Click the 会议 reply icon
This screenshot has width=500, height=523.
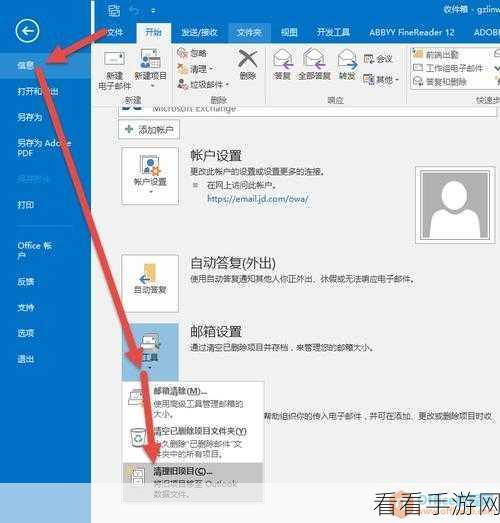pos(369,59)
